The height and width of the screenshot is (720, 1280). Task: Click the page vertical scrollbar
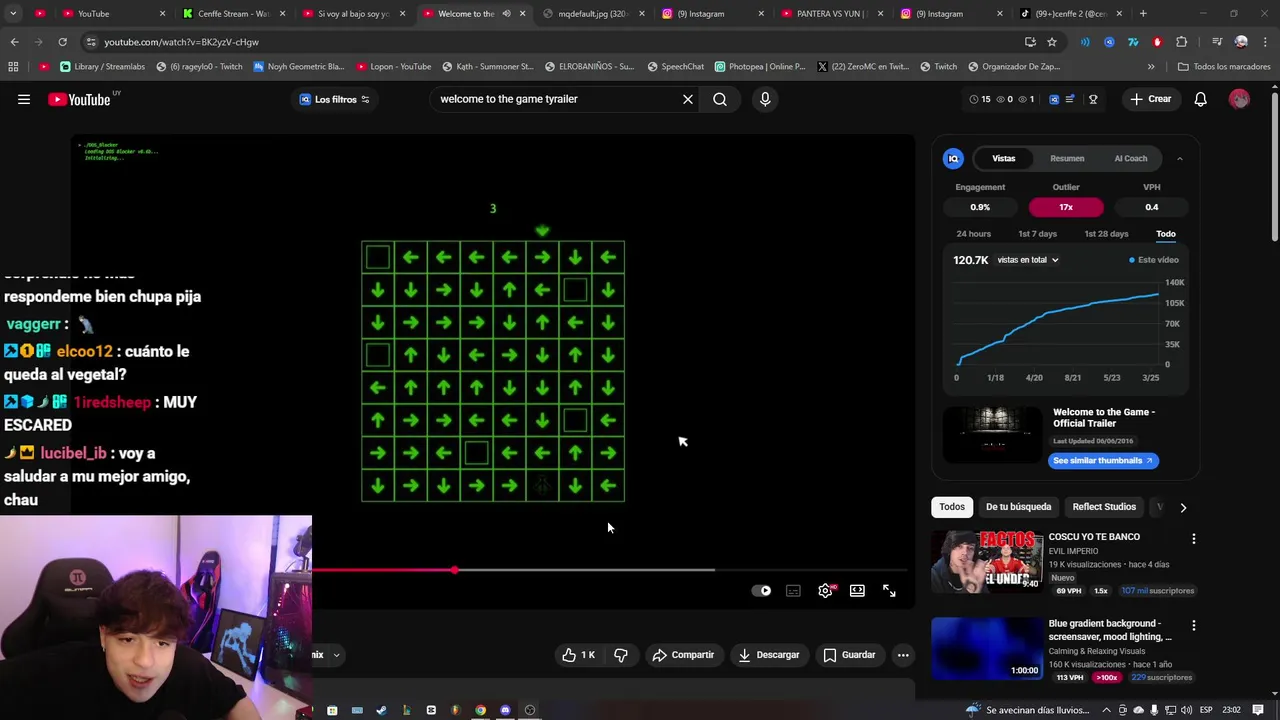click(x=1274, y=165)
